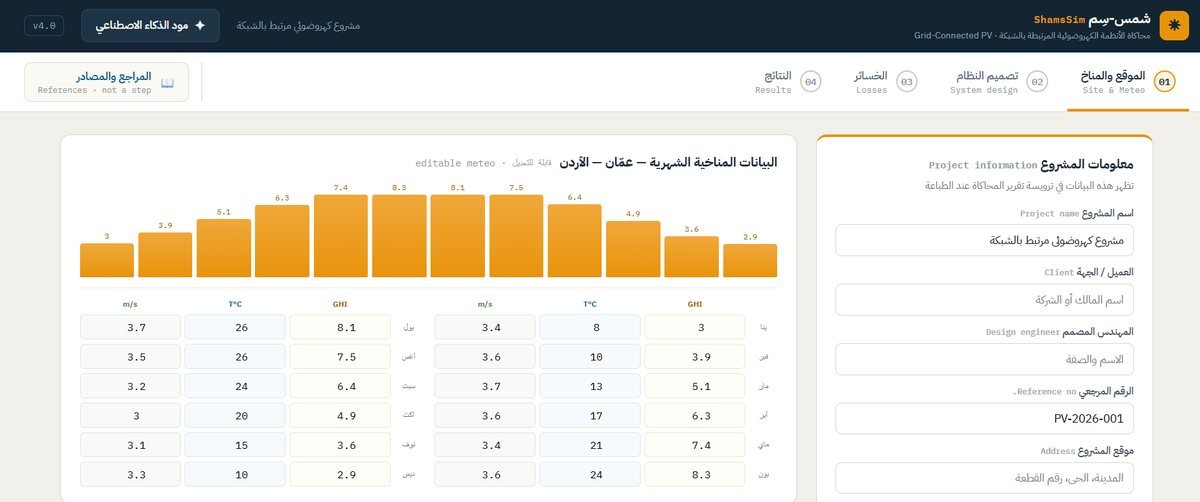Click step circle 04
The image size is (1200, 502).
[x=810, y=82]
